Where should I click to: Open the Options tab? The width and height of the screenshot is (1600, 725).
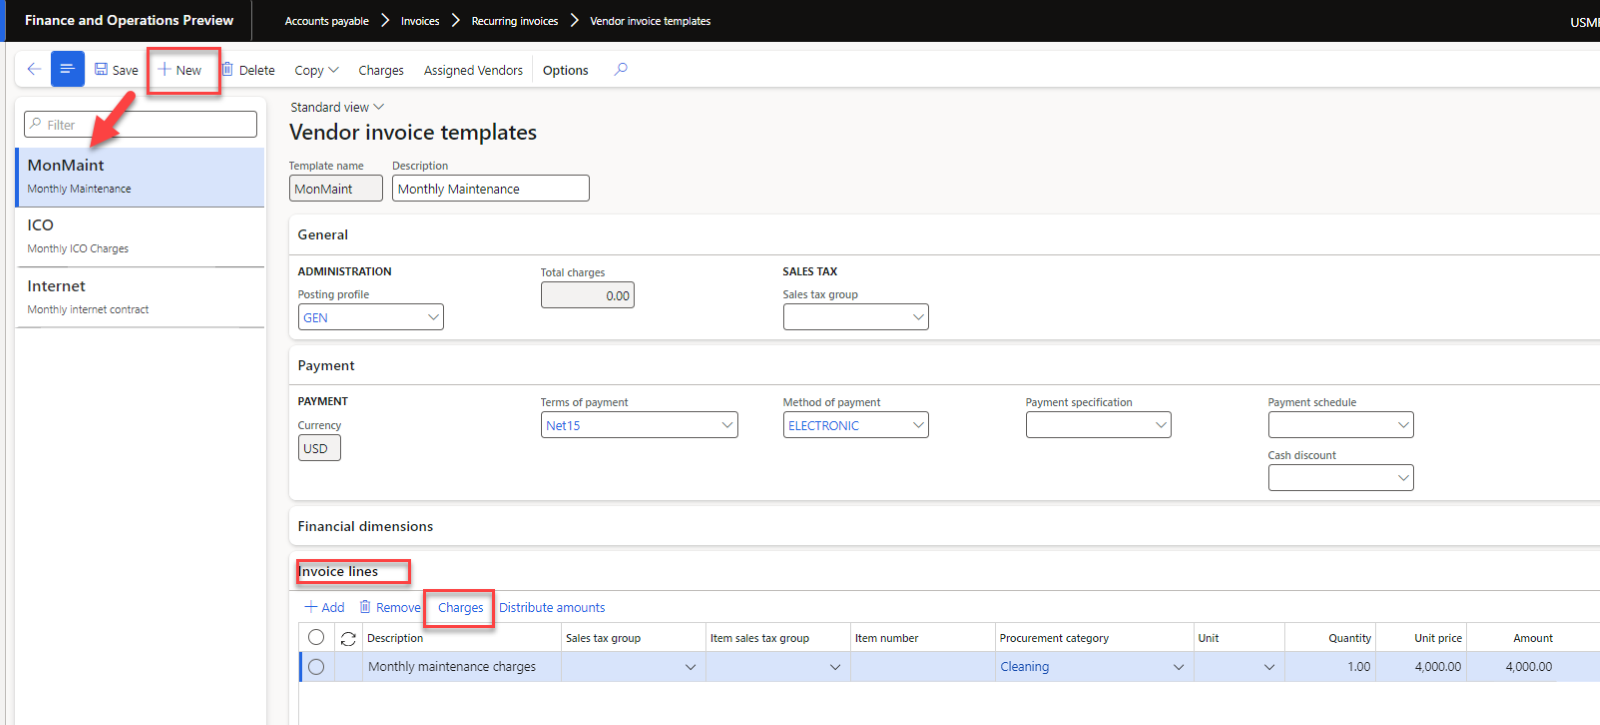[x=565, y=70]
